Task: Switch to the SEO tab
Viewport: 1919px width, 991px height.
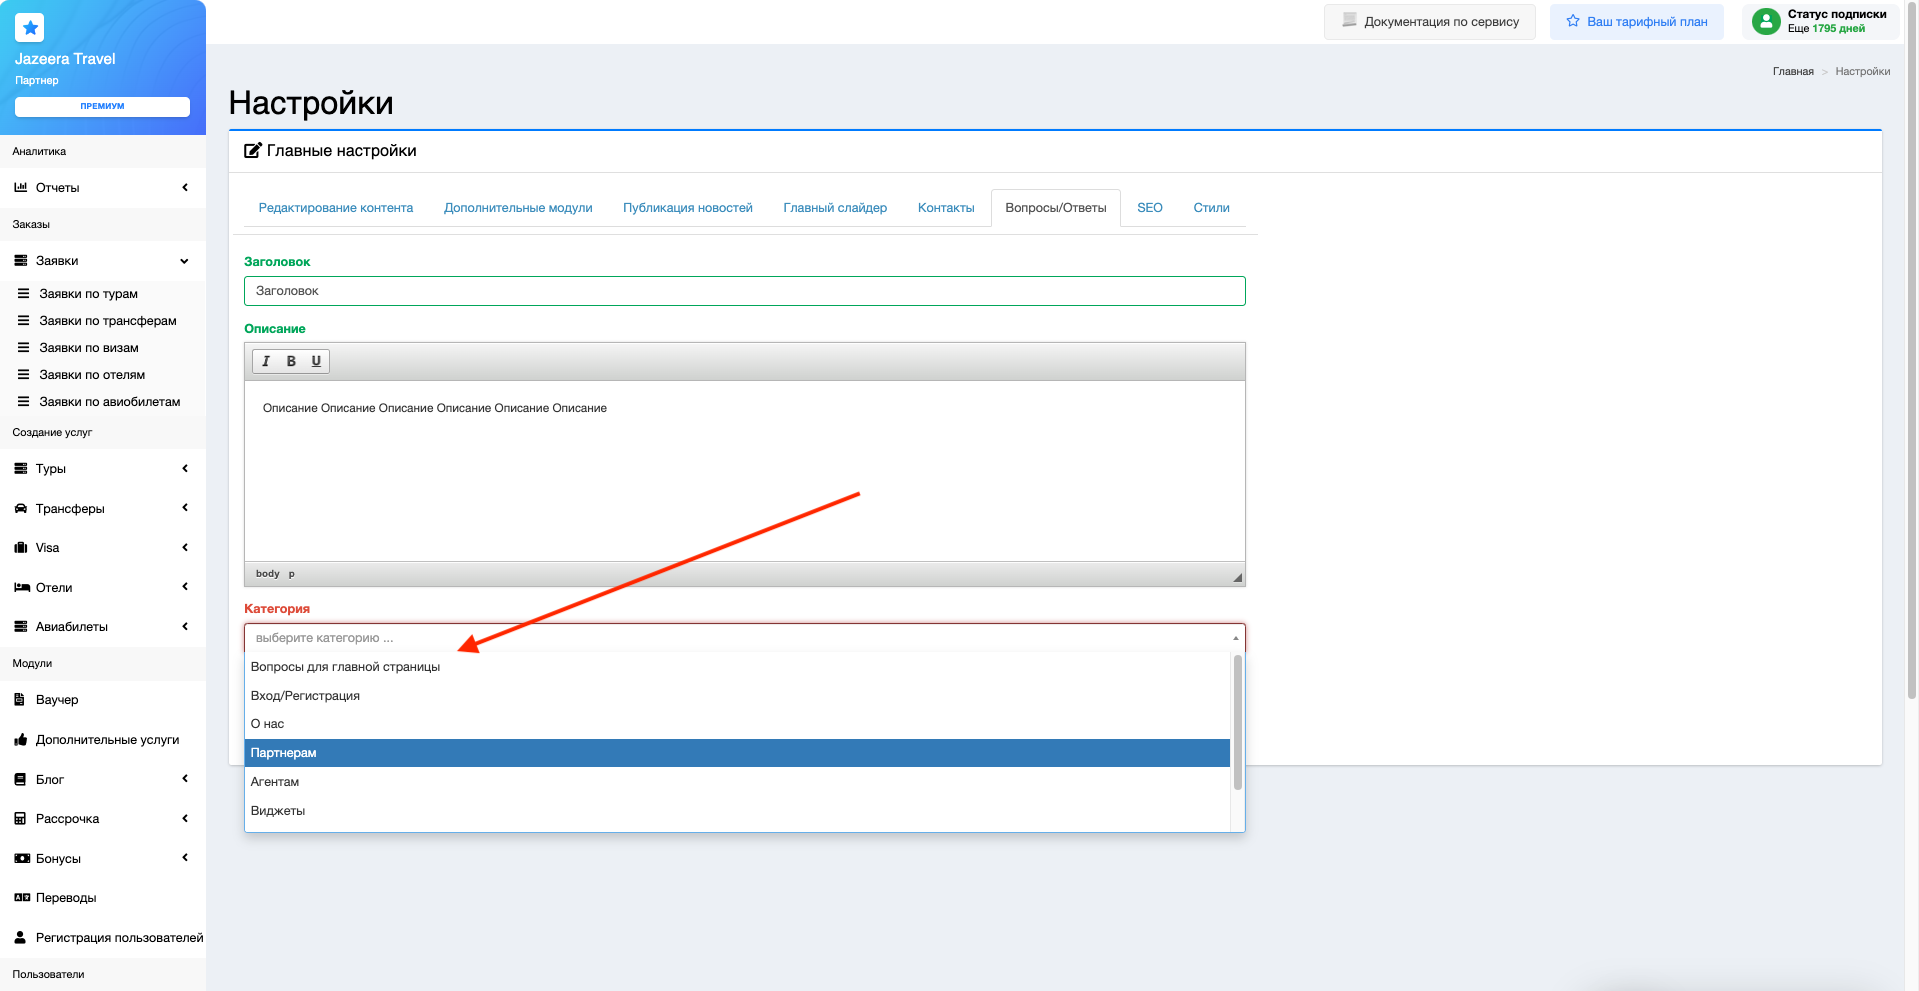Action: 1149,208
